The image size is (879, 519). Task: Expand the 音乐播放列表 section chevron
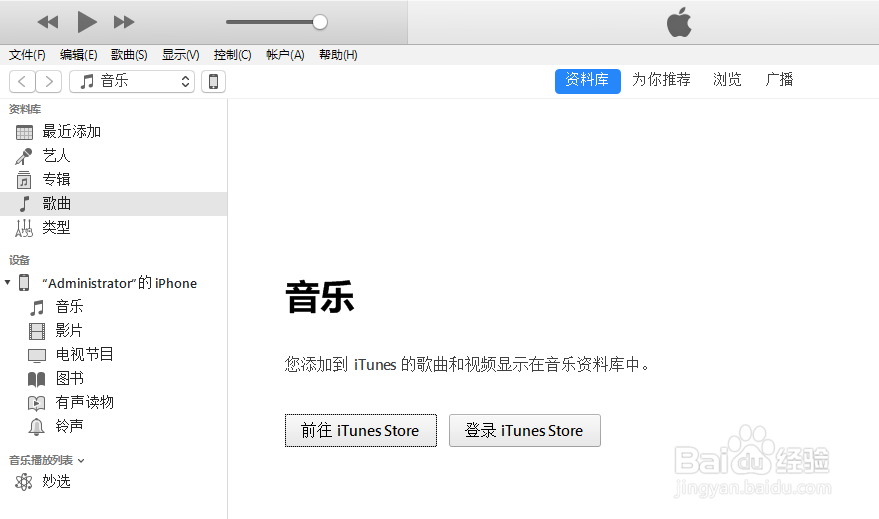coord(81,461)
